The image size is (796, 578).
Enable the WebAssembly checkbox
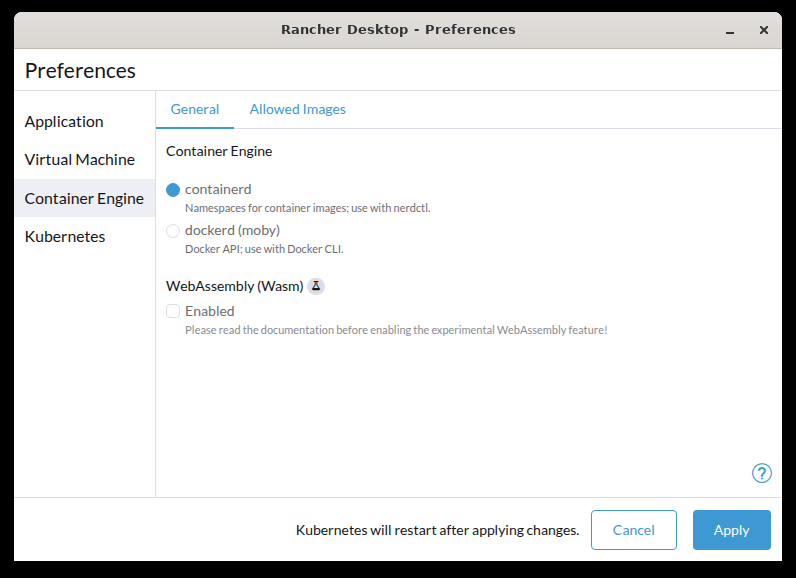(x=173, y=311)
